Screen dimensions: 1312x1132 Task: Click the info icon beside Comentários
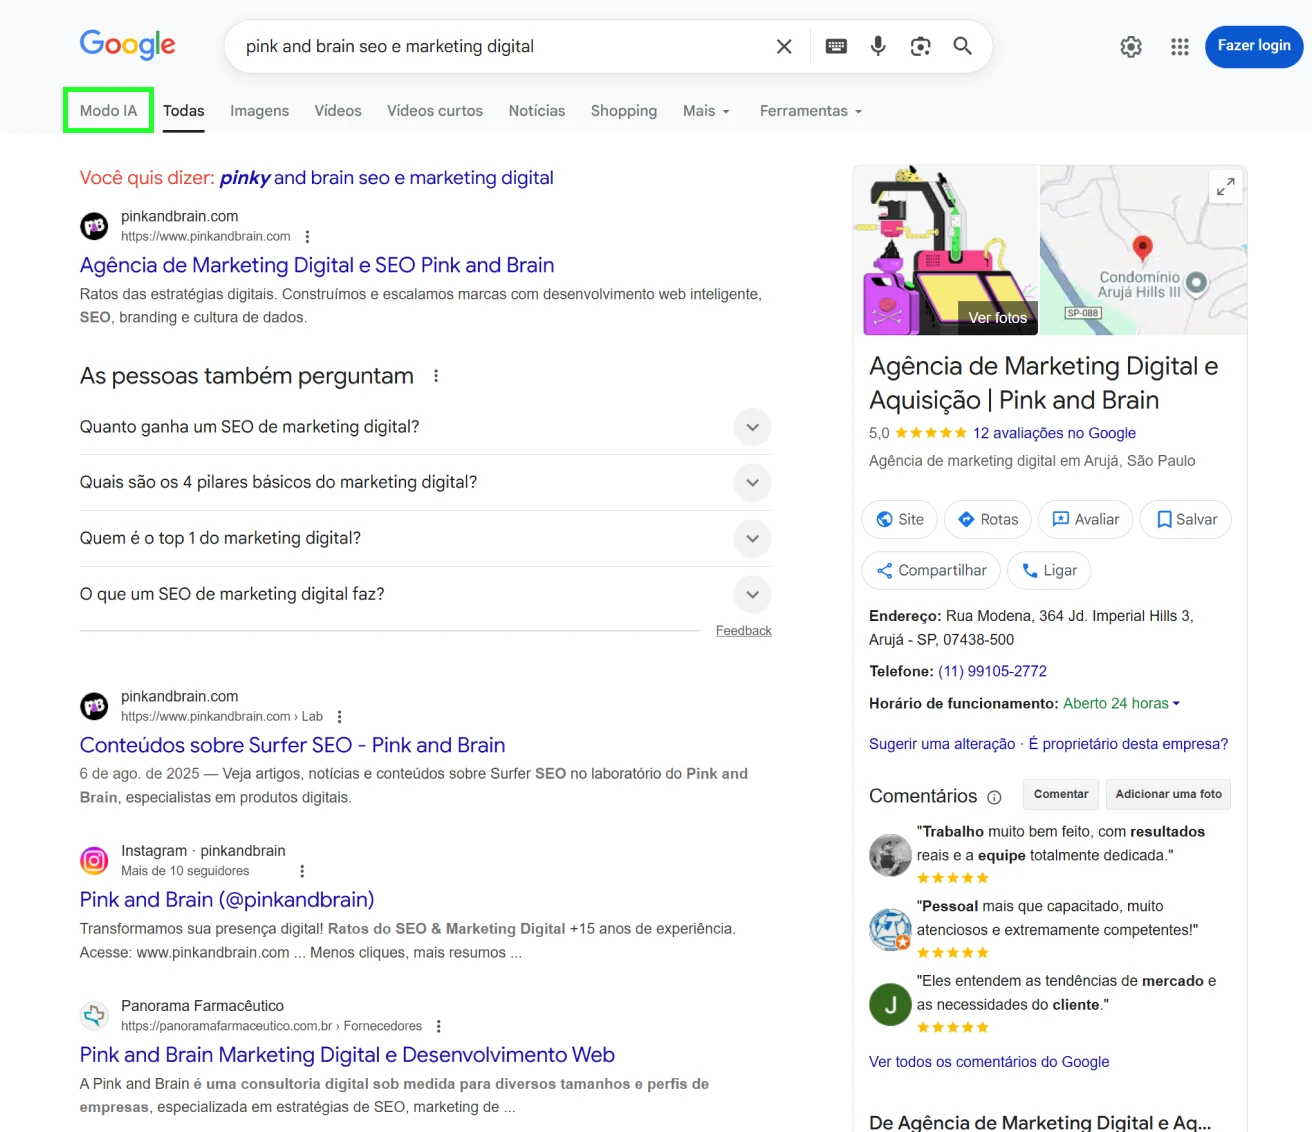click(x=994, y=797)
